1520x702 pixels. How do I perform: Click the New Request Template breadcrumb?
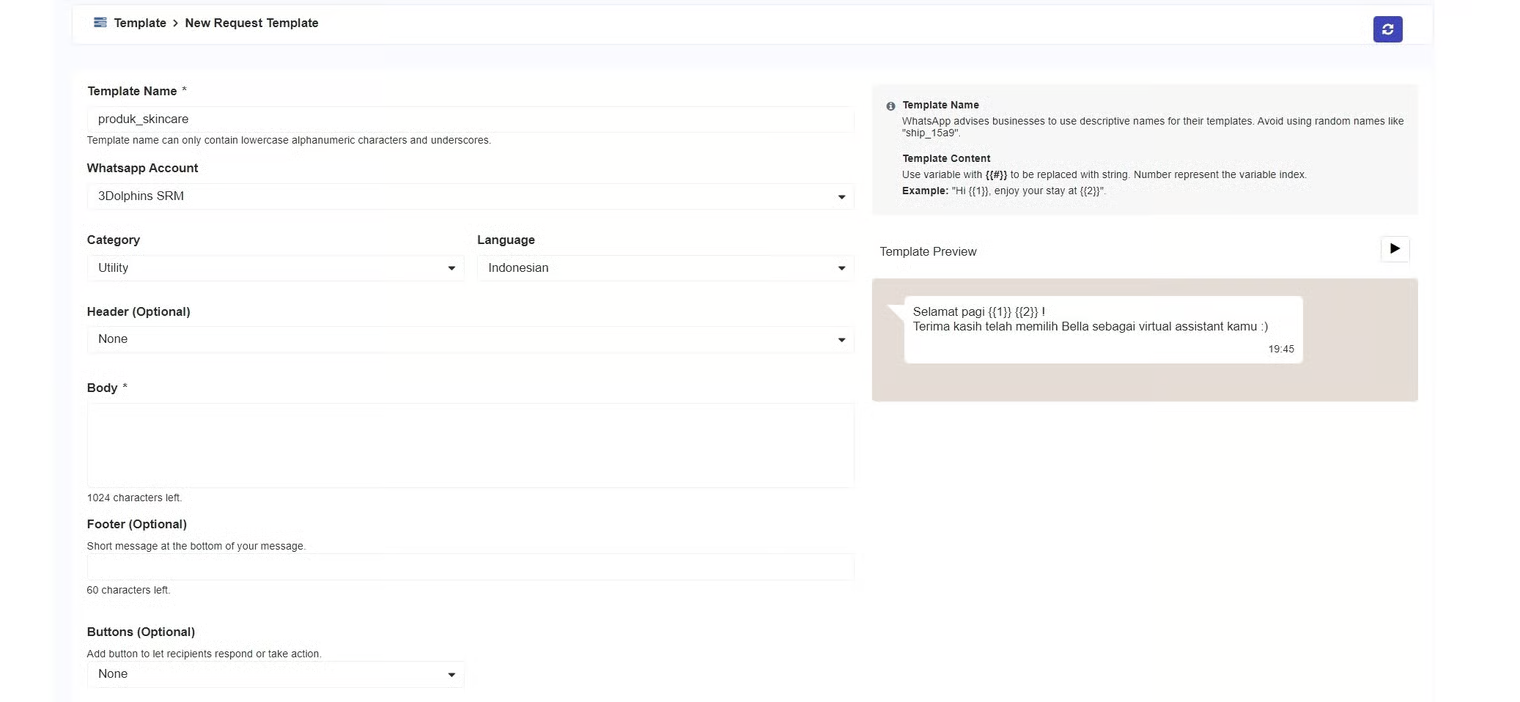(x=251, y=23)
